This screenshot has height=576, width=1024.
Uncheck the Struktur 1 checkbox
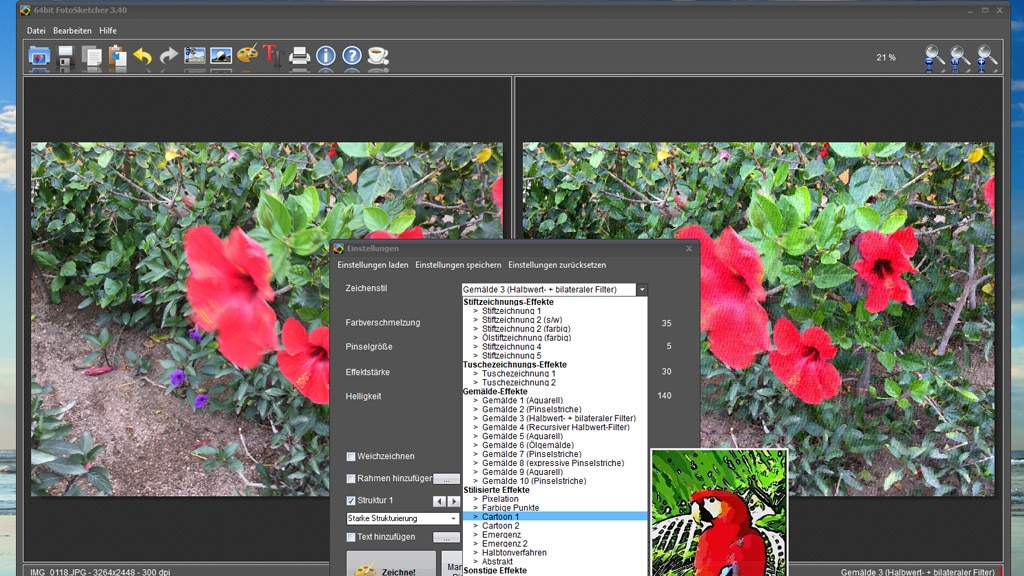click(351, 500)
